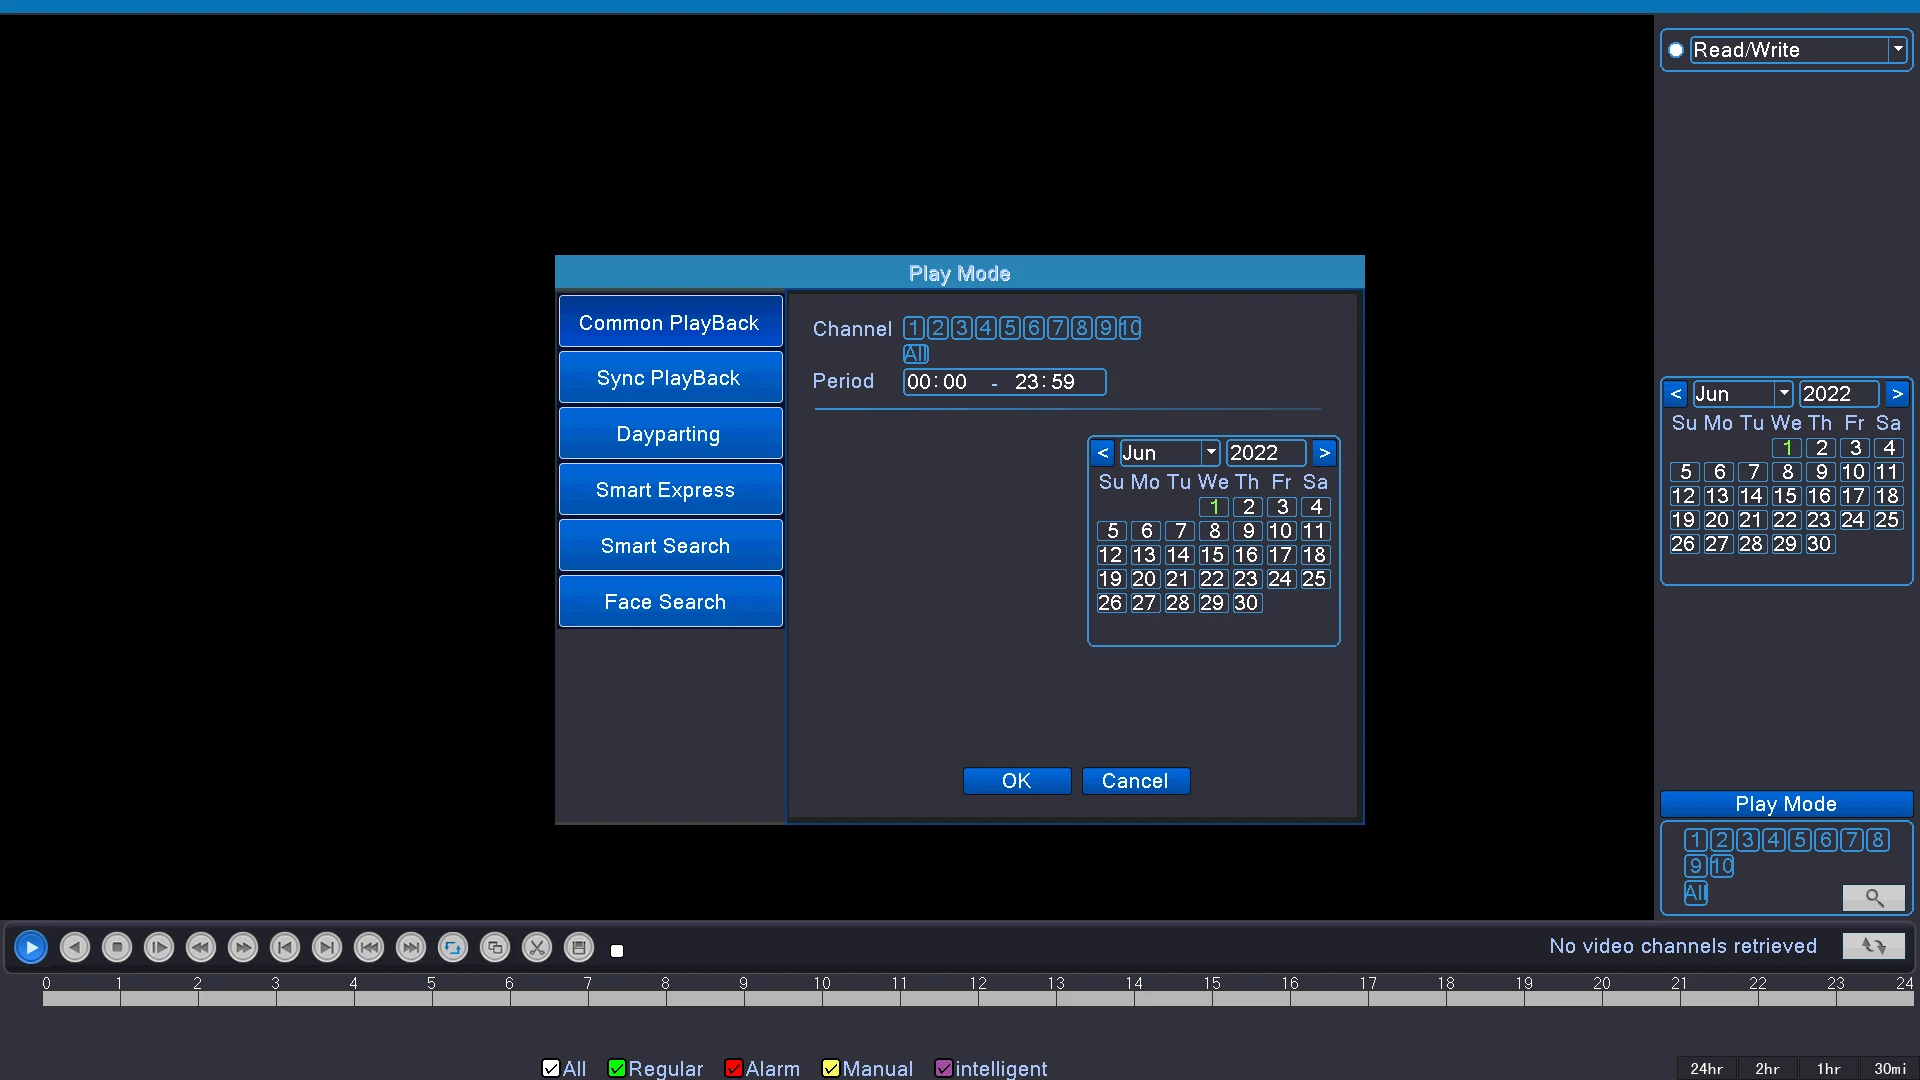Click the Cancel button
Viewport: 1920px width, 1080px height.
point(1135,781)
